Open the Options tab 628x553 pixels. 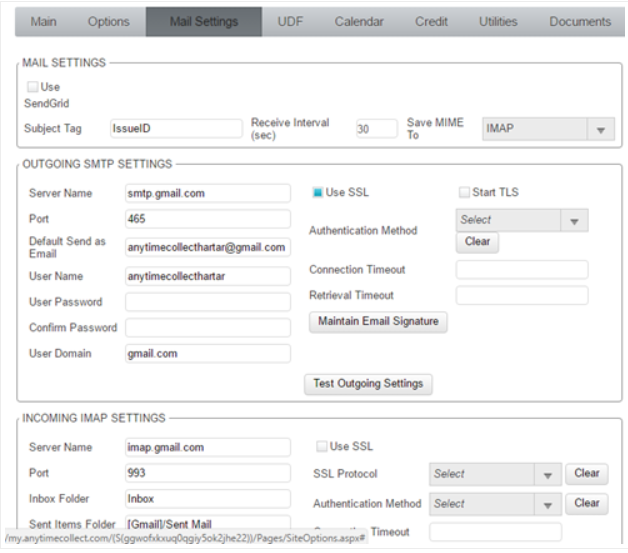pos(108,21)
